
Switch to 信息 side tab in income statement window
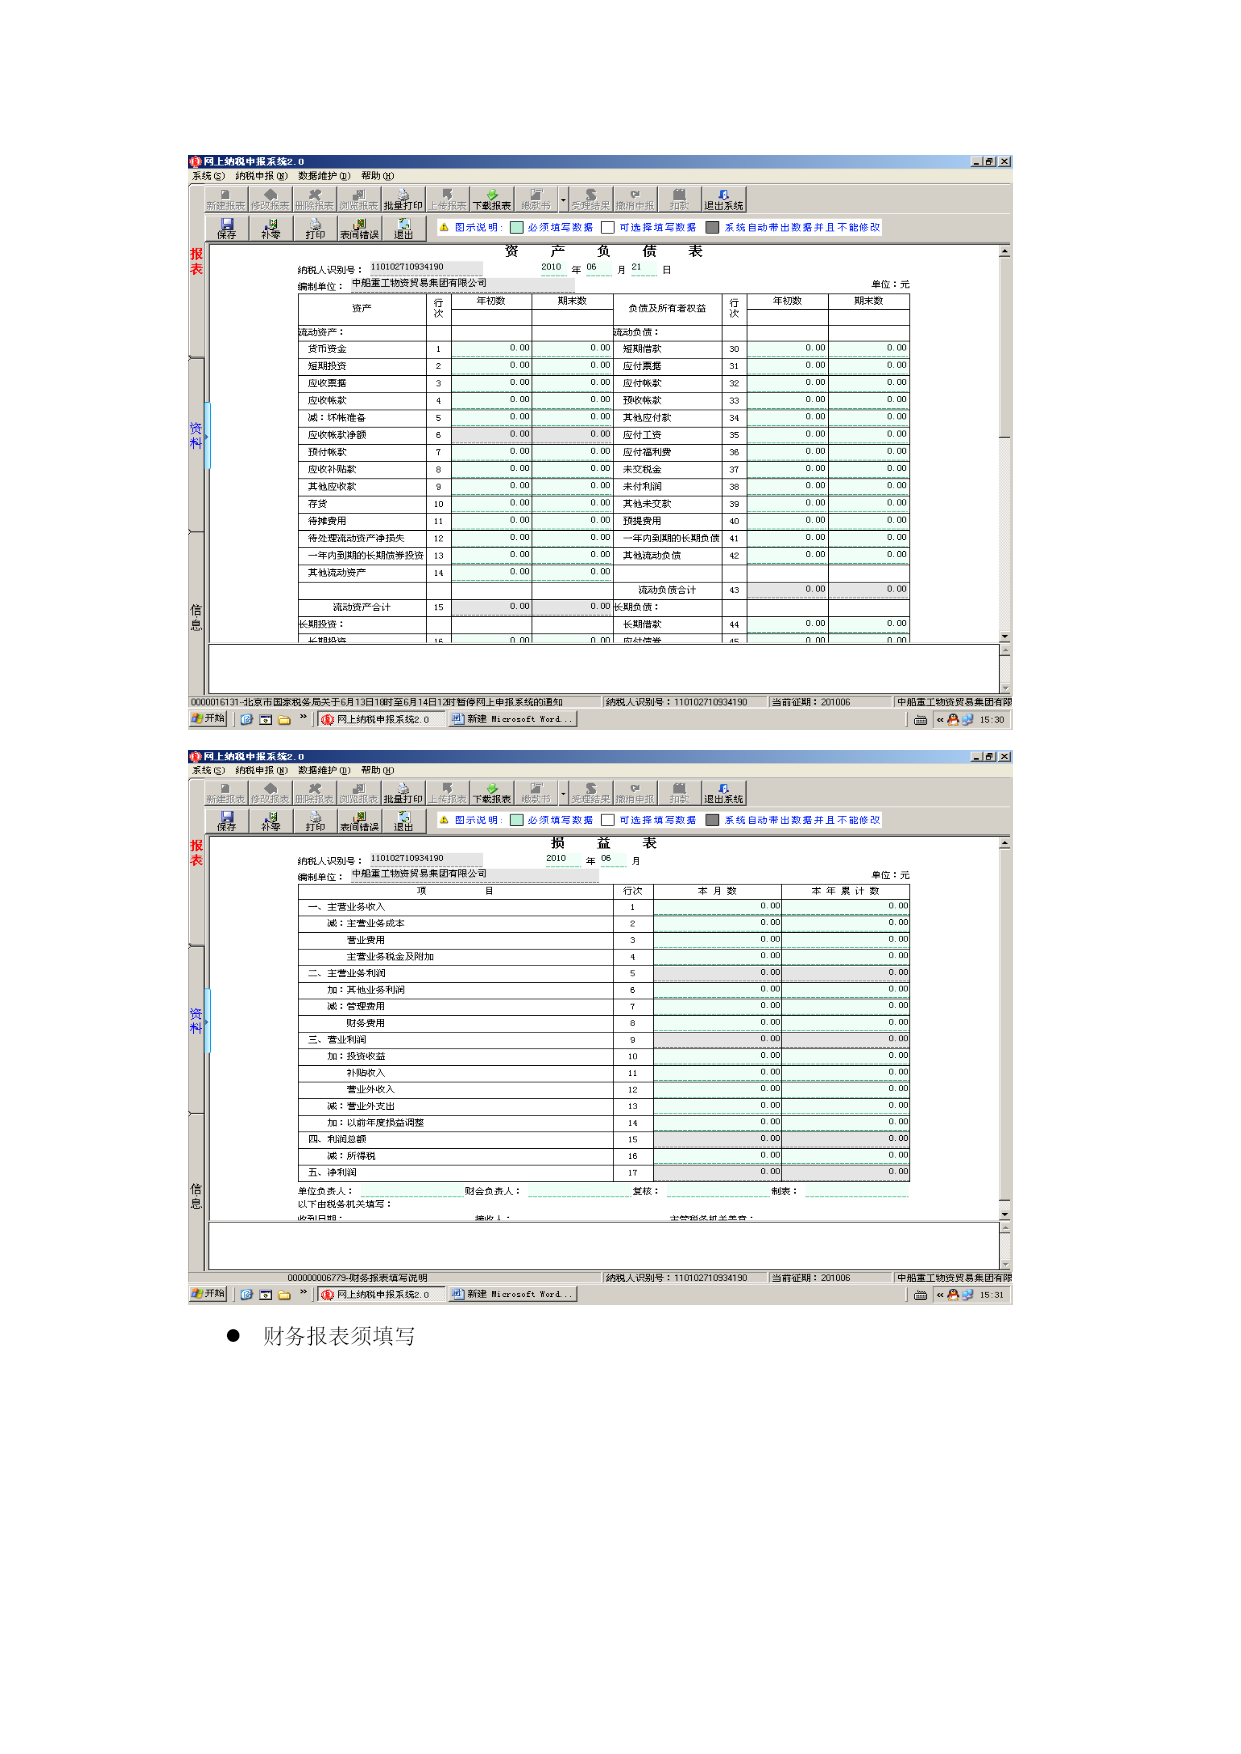tap(196, 1196)
